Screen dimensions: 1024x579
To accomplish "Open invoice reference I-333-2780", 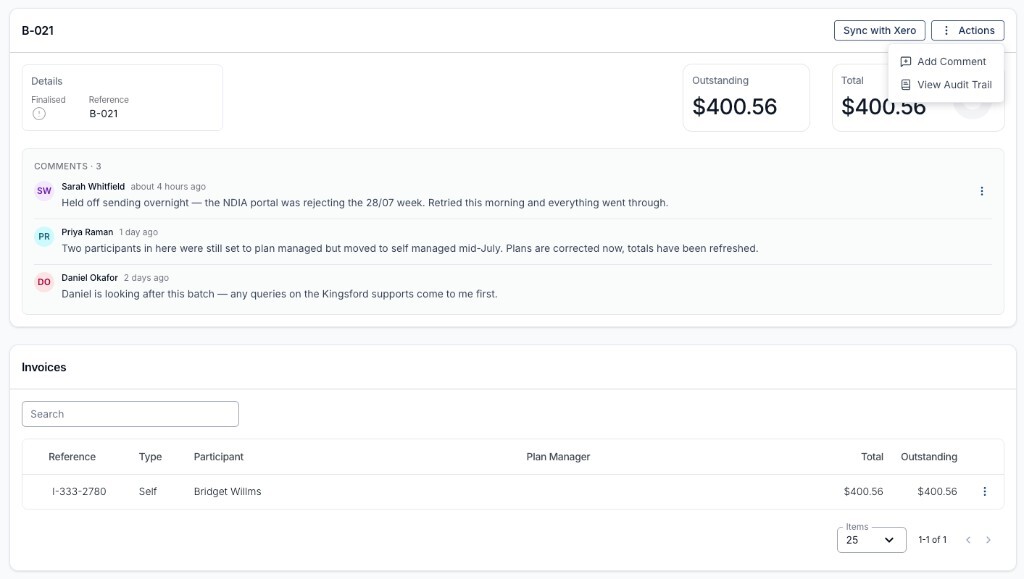I will click(79, 492).
